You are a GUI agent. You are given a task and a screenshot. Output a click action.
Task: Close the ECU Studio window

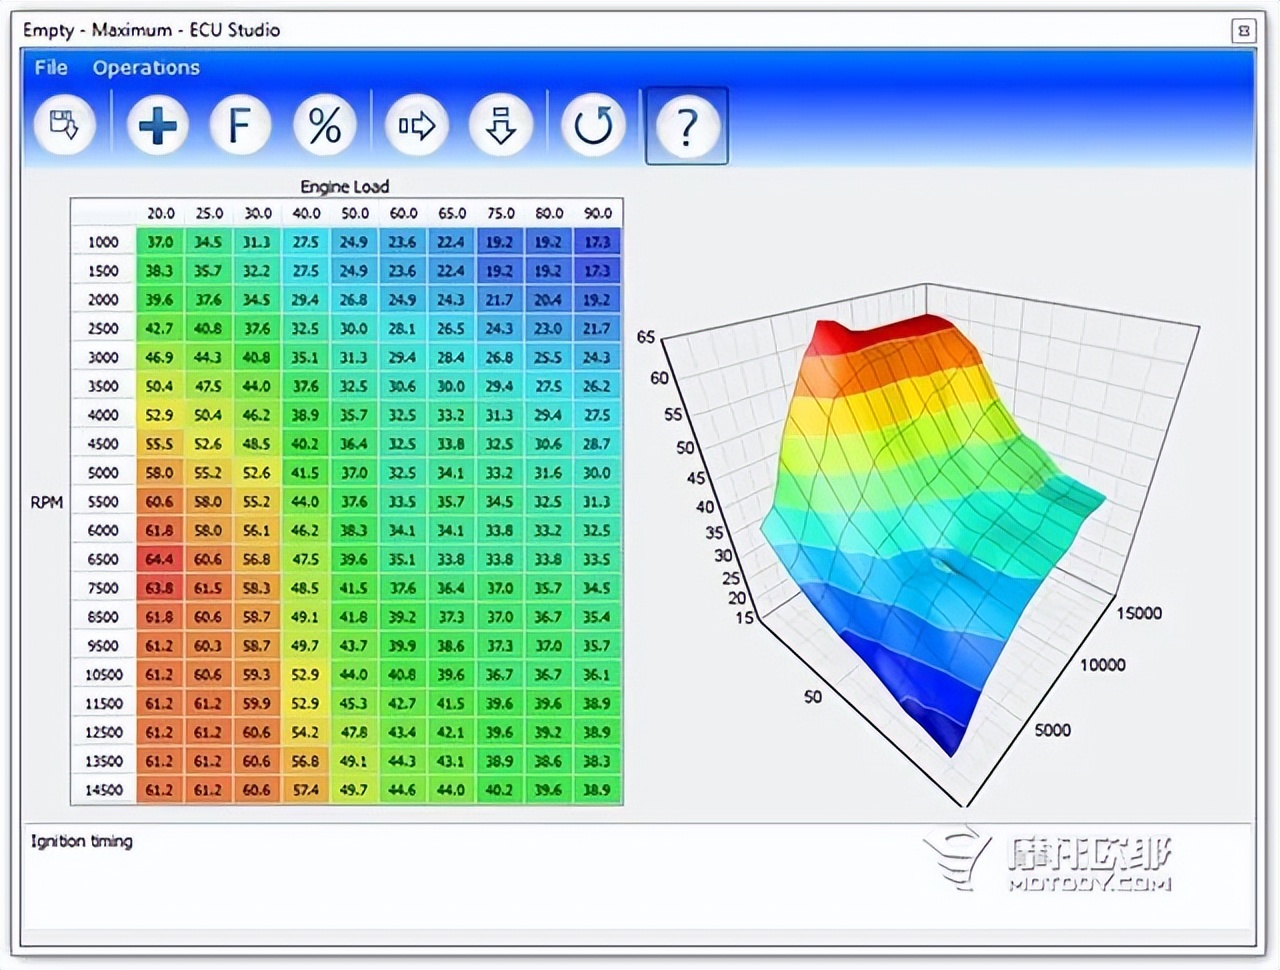click(1243, 31)
